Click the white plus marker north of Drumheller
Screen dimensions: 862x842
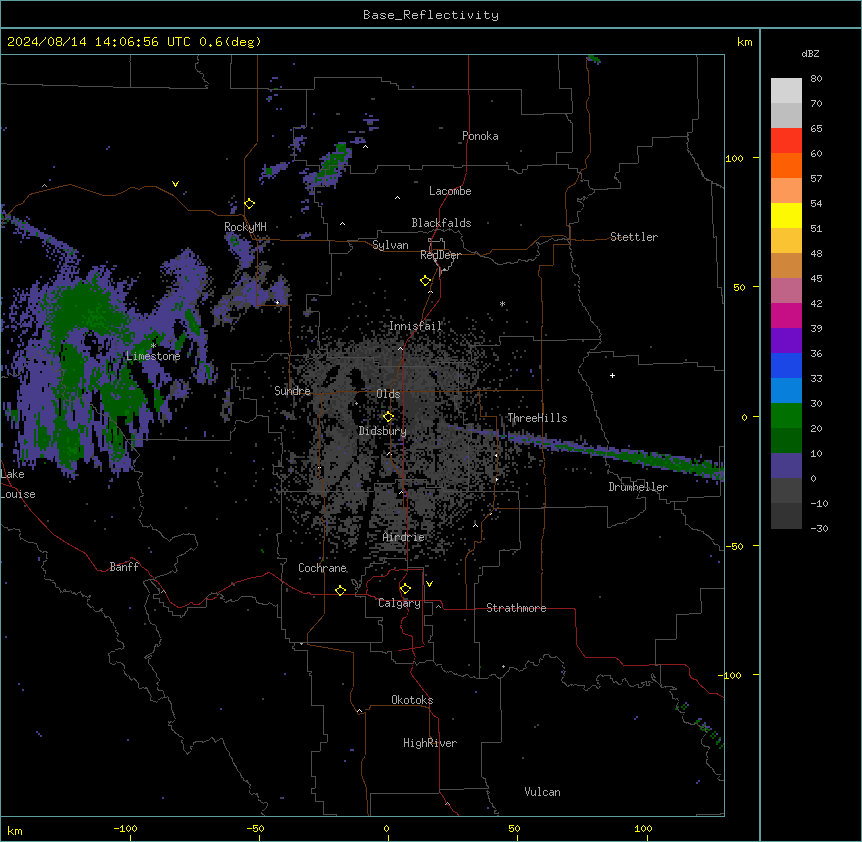(x=612, y=375)
